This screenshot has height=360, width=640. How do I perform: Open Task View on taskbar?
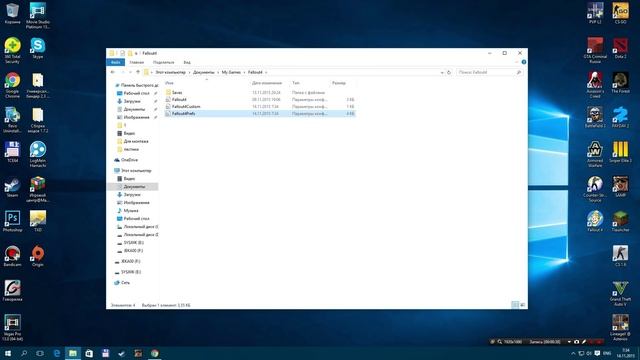pyautogui.click(x=40, y=353)
